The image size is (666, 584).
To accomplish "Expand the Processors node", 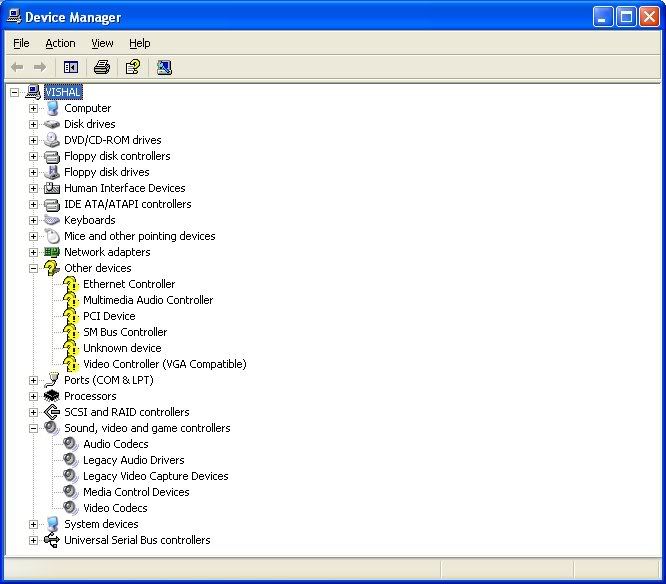I will click(x=34, y=396).
